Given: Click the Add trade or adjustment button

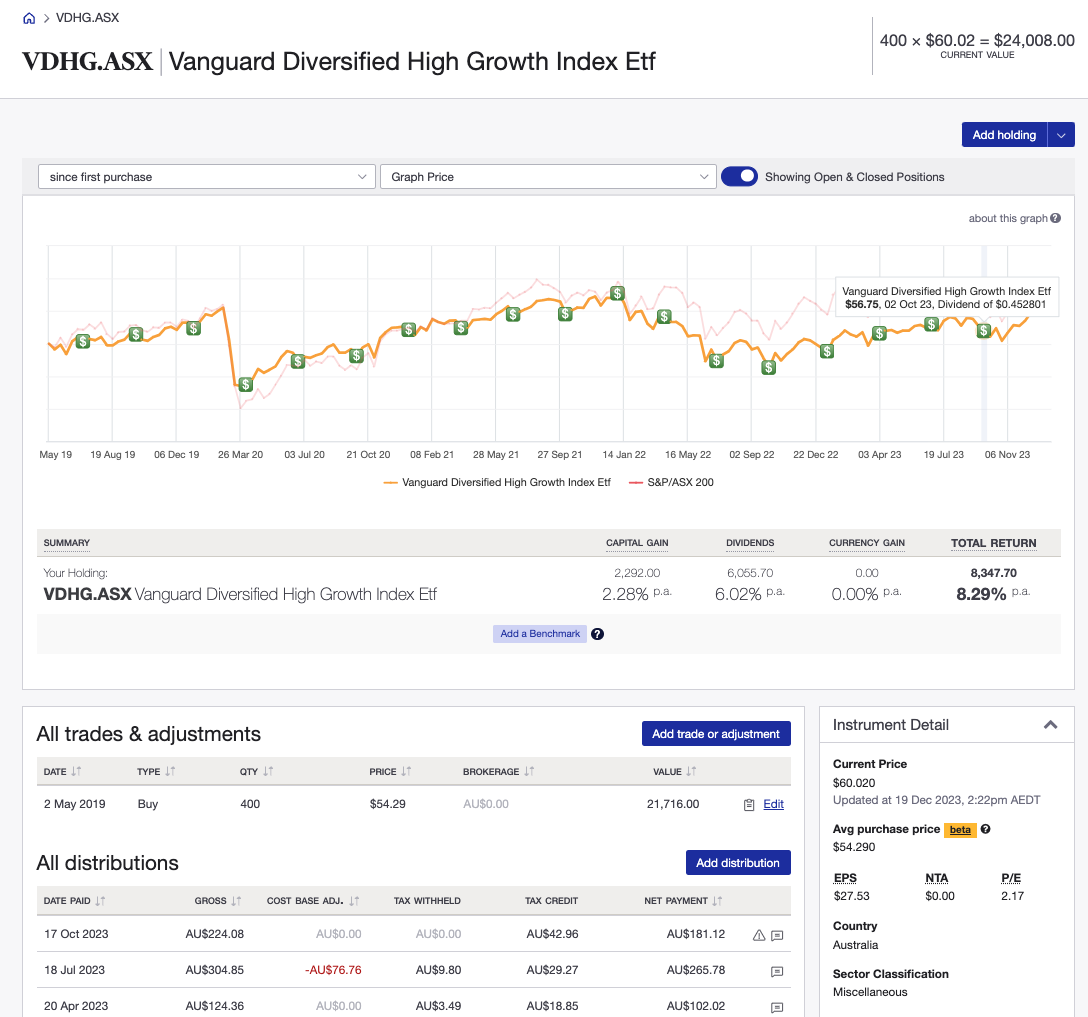Looking at the screenshot, I should tap(716, 733).
